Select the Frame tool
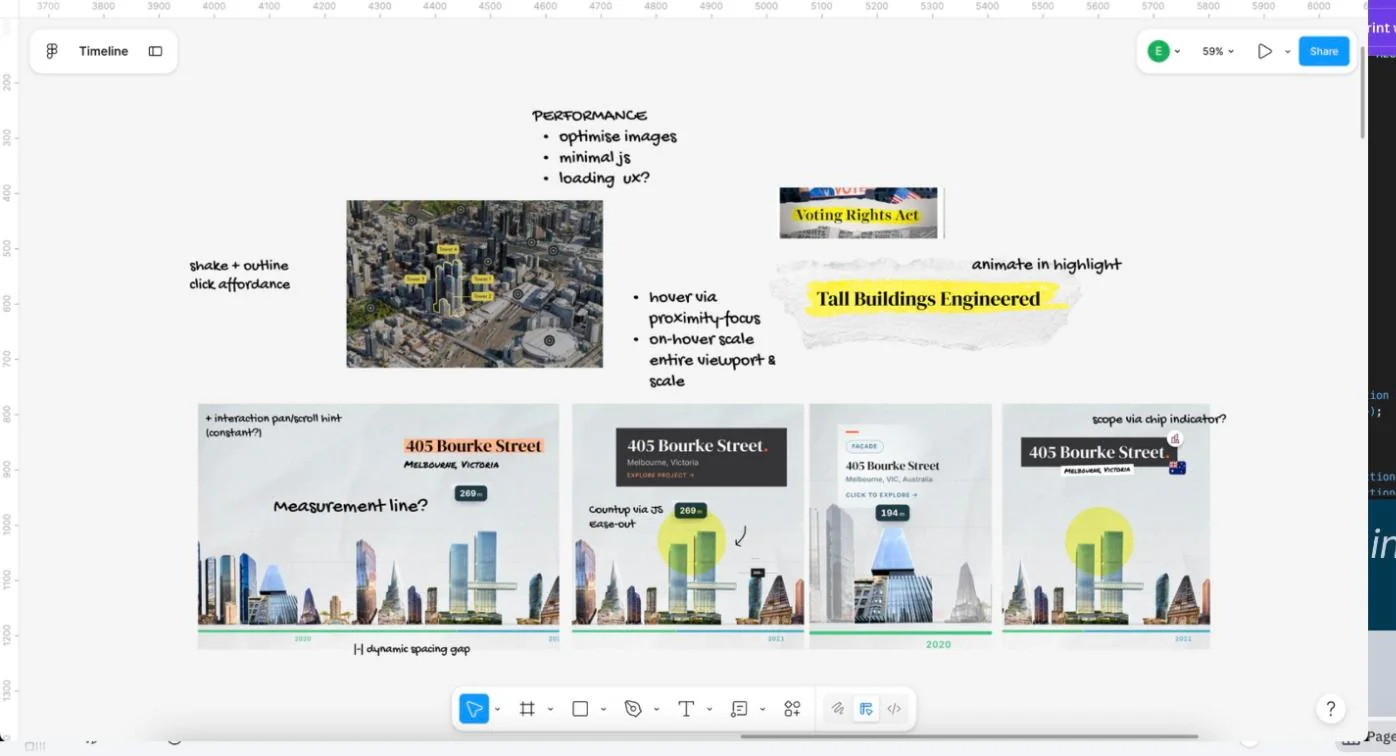1396x756 pixels. coord(527,709)
